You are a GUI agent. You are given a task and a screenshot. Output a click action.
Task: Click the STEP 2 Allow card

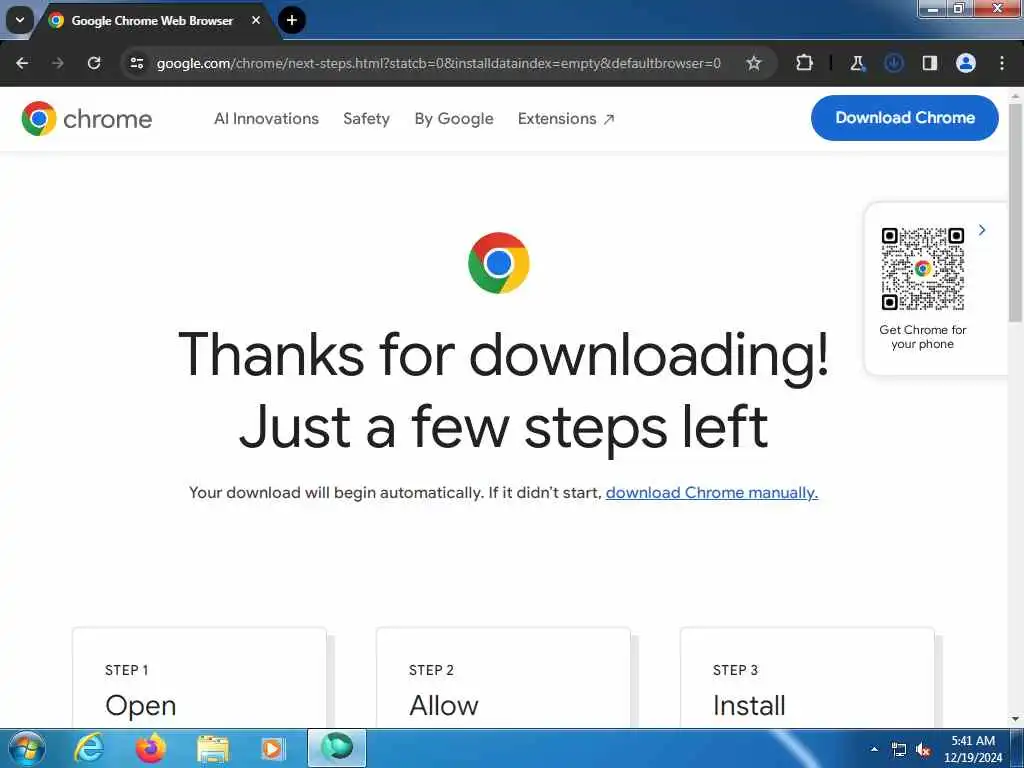(x=504, y=678)
